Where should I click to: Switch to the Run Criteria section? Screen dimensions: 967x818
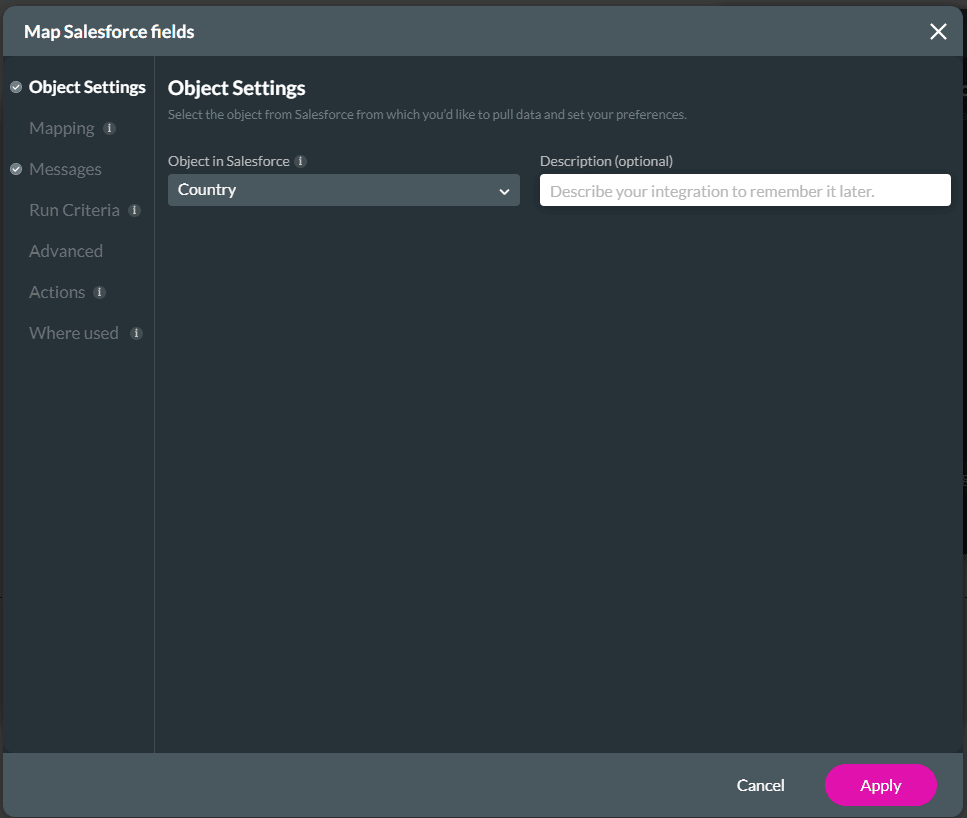(x=75, y=210)
